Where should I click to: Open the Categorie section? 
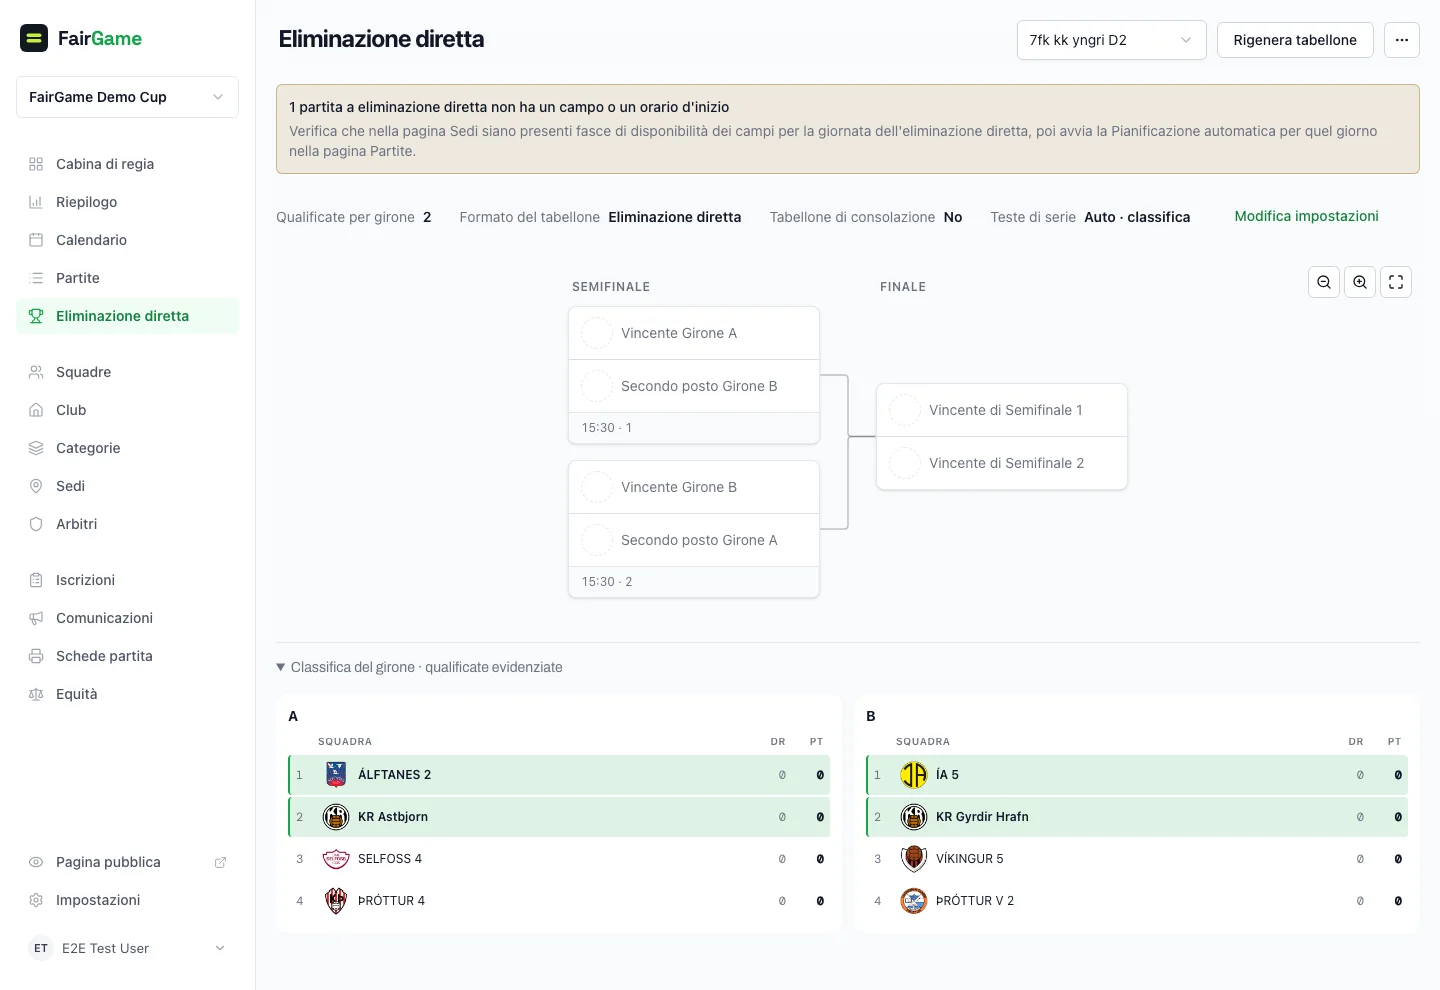click(x=127, y=448)
